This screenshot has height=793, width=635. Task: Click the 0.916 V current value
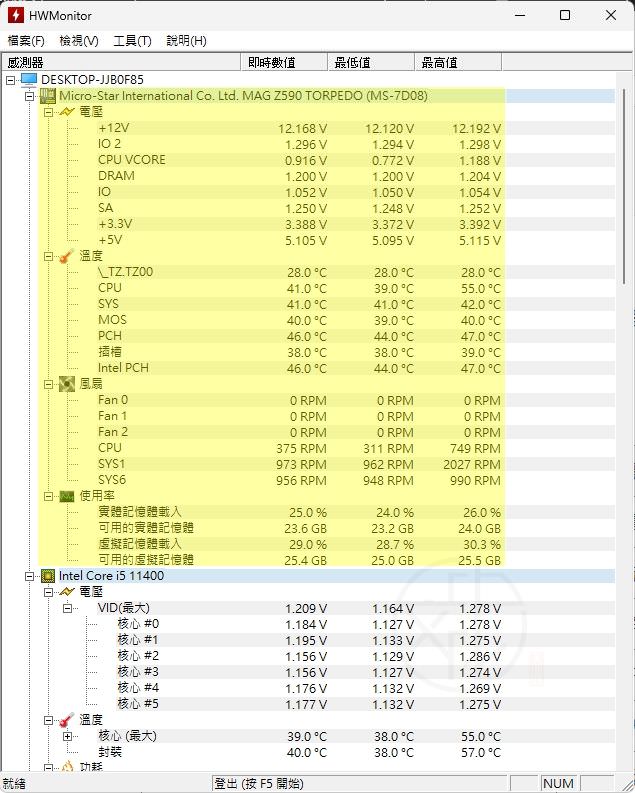pyautogui.click(x=306, y=160)
